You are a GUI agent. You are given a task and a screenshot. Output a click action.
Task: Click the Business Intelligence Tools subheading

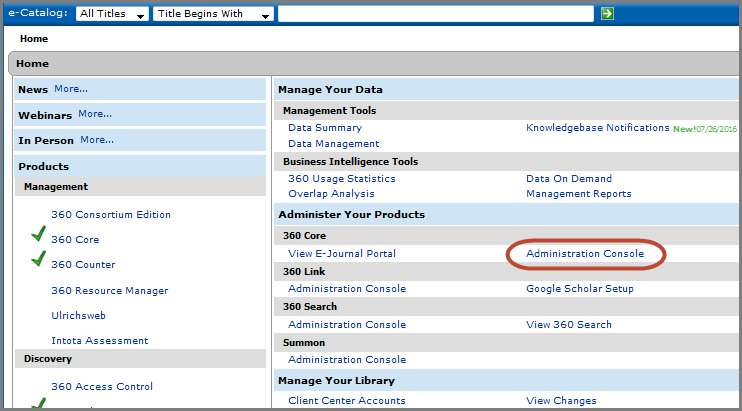(x=351, y=162)
